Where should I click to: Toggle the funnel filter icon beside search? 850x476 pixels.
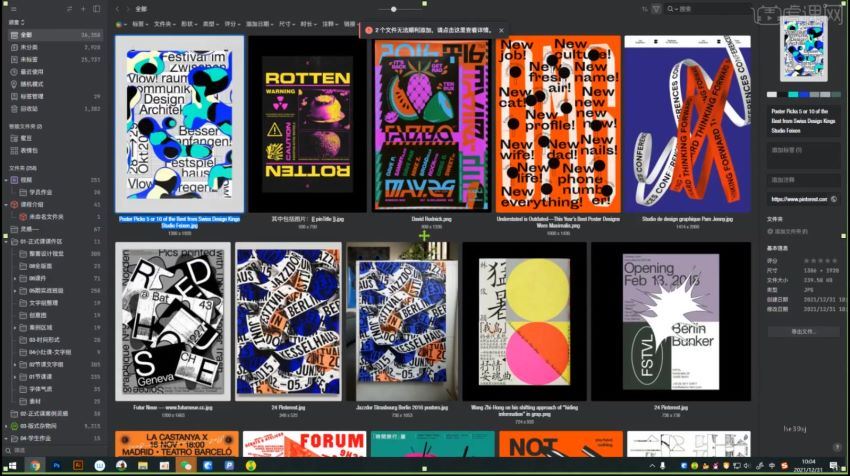656,9
